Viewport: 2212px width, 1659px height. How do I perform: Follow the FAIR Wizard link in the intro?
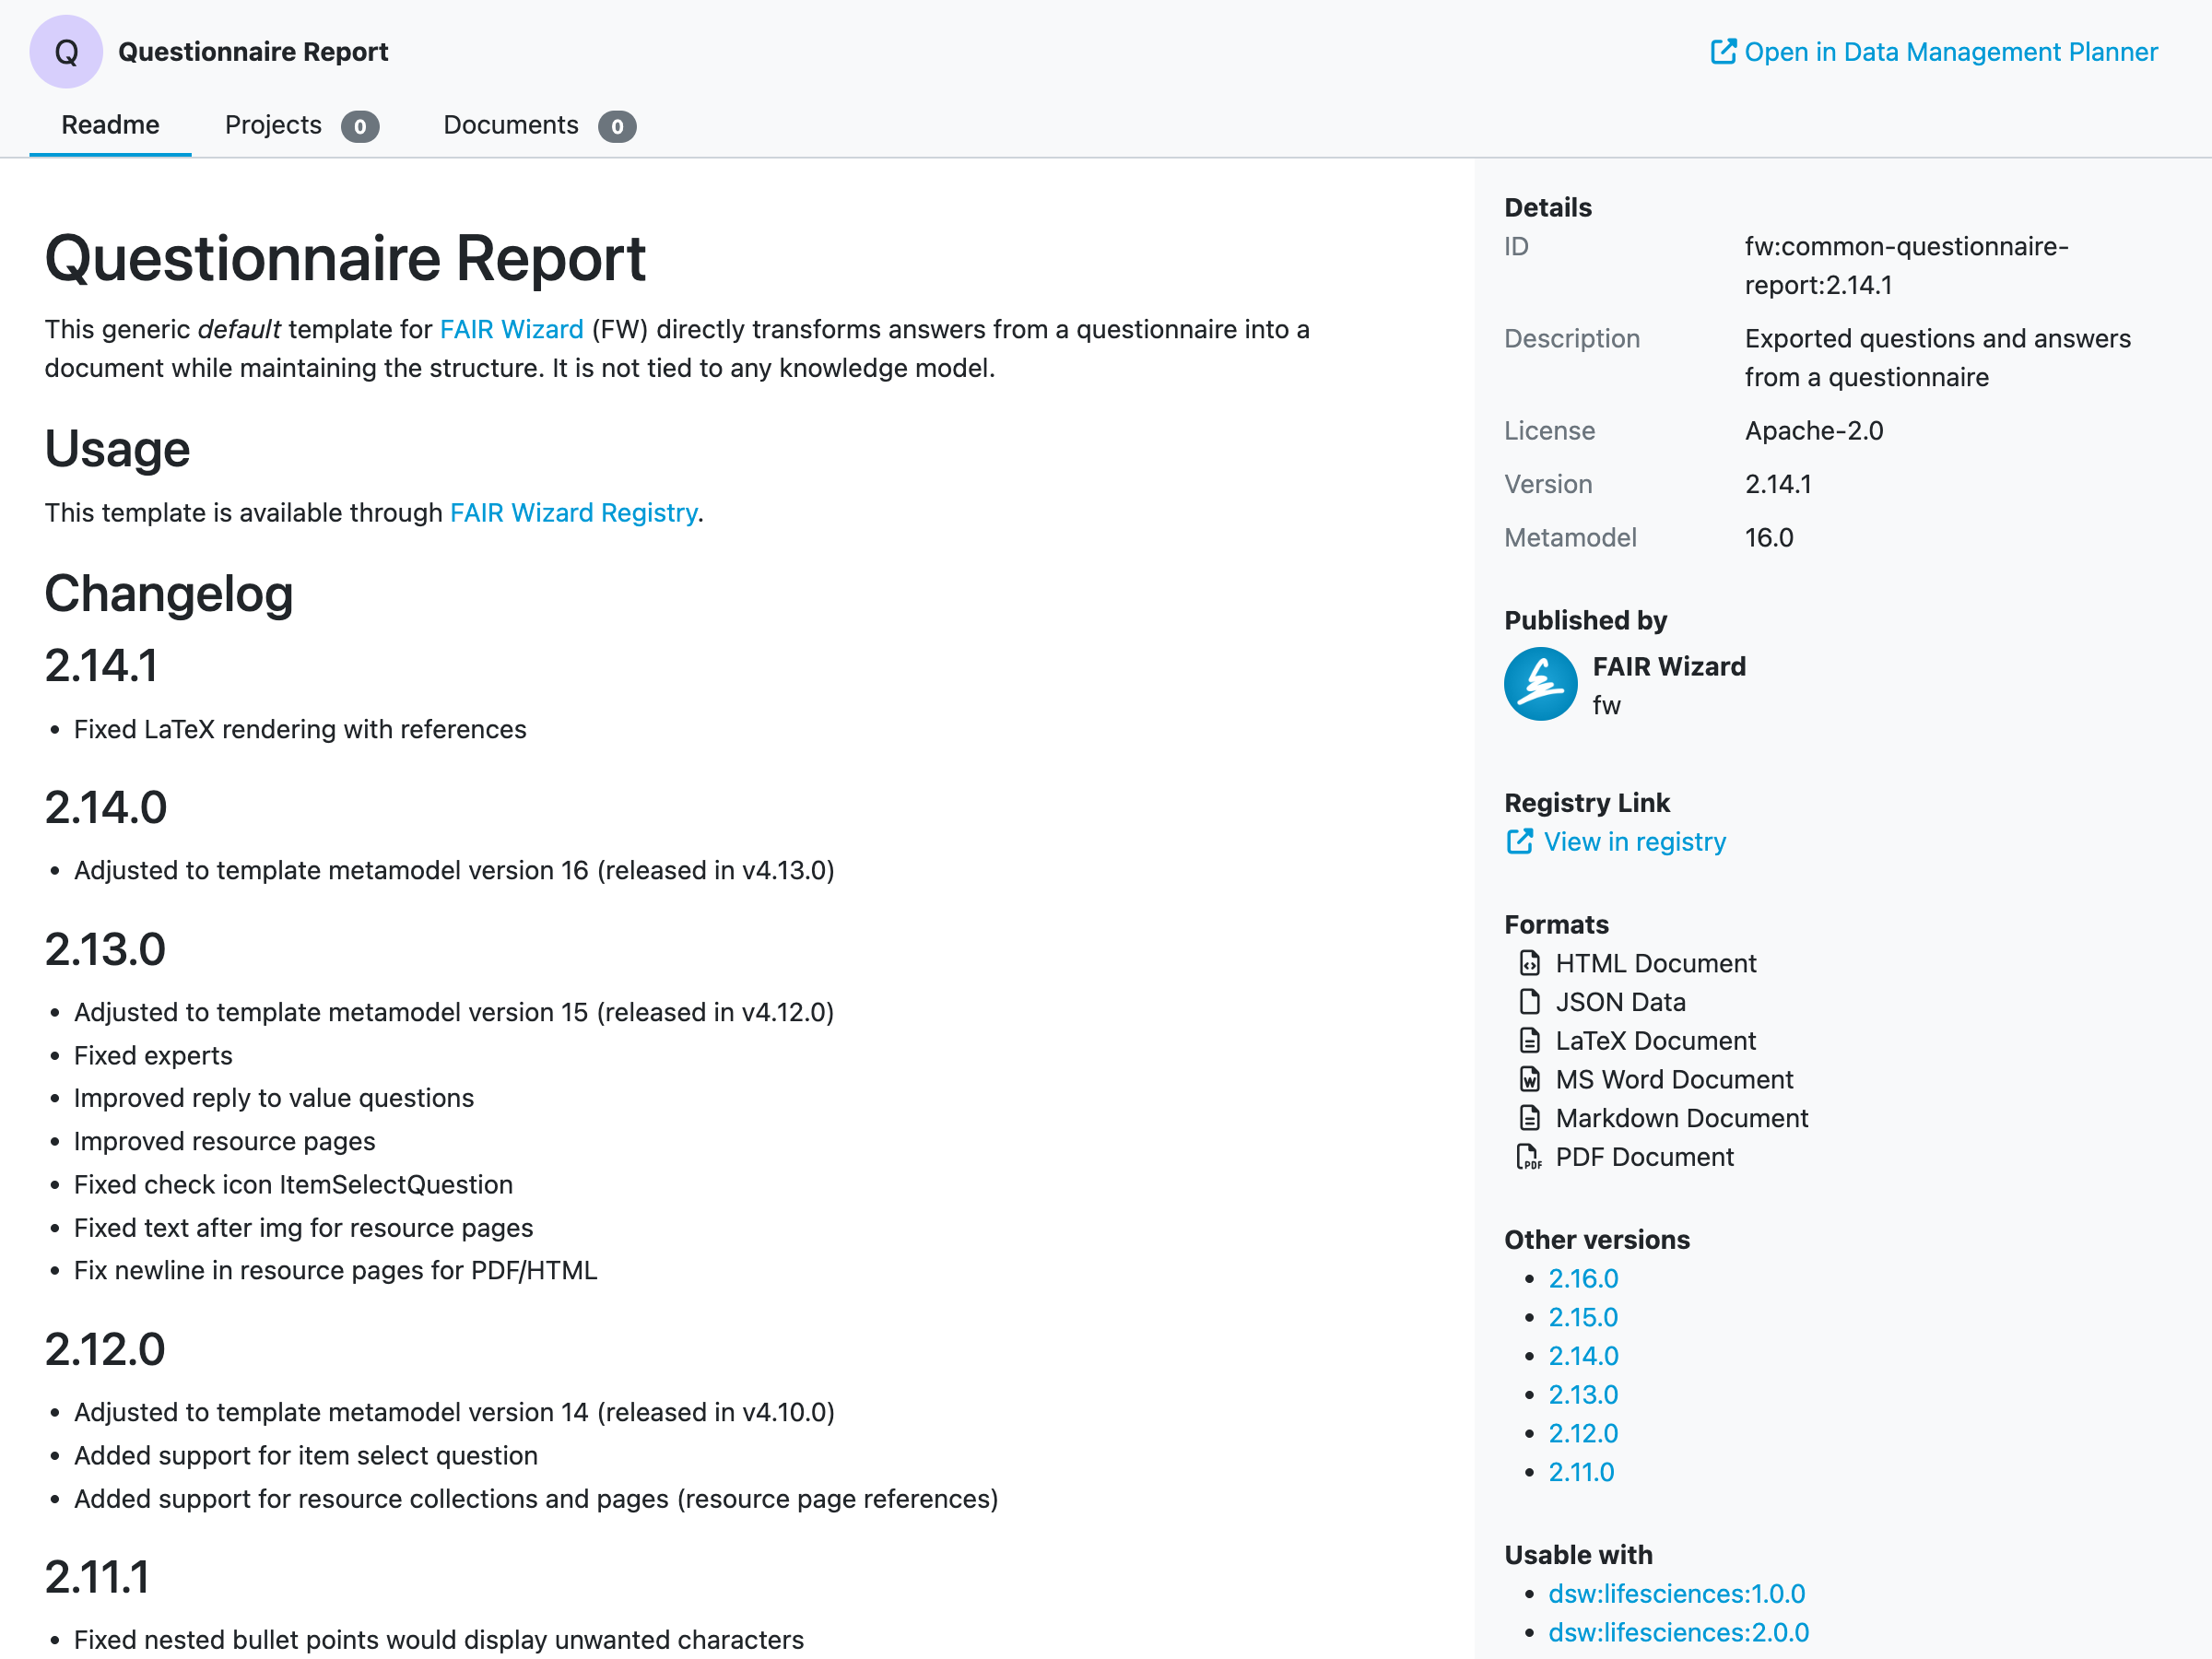511,329
